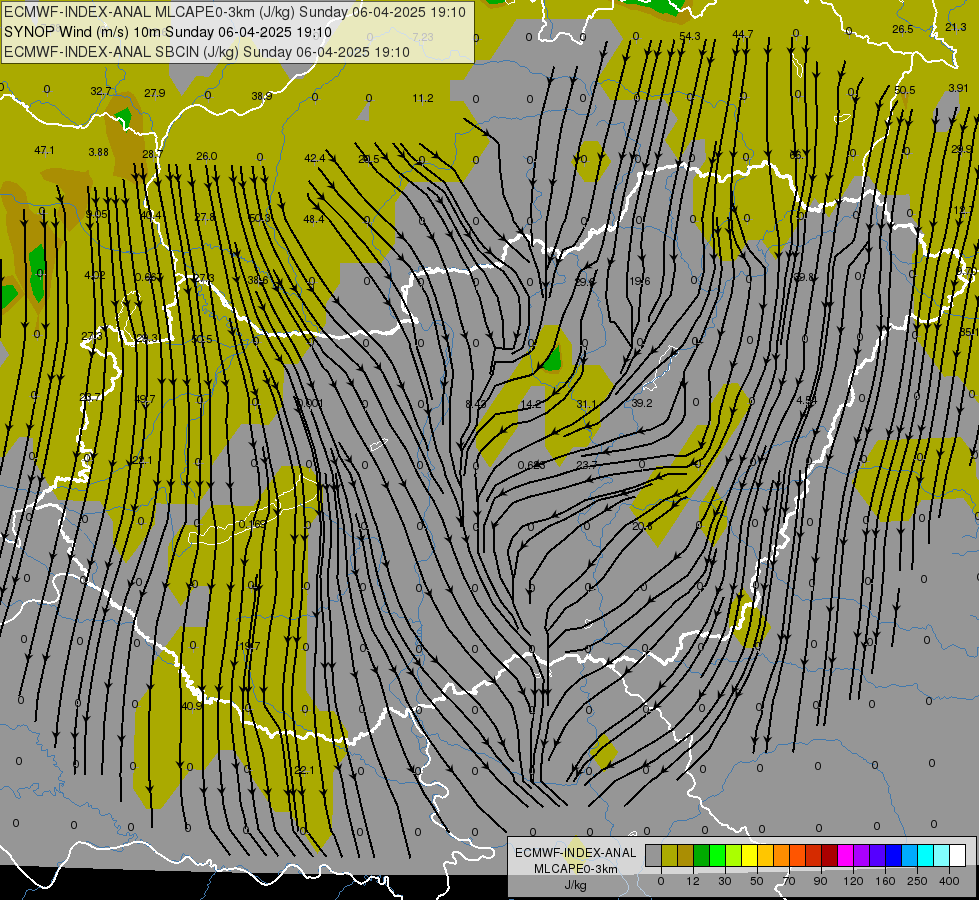
Task: Click the map value 21.3
Action: [956, 27]
